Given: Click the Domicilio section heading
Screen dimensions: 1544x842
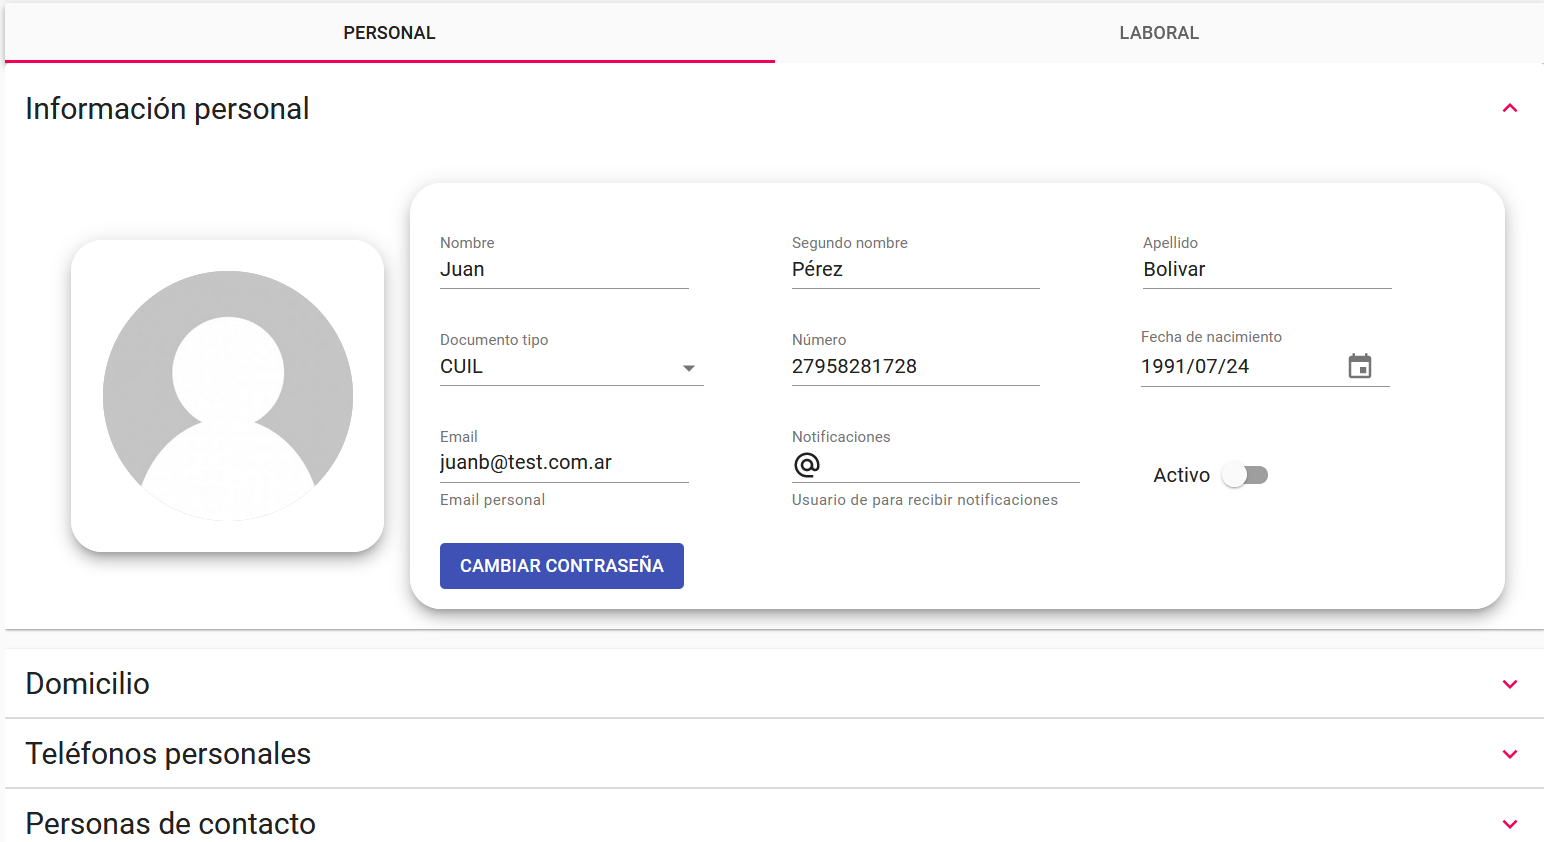Looking at the screenshot, I should coord(88,684).
